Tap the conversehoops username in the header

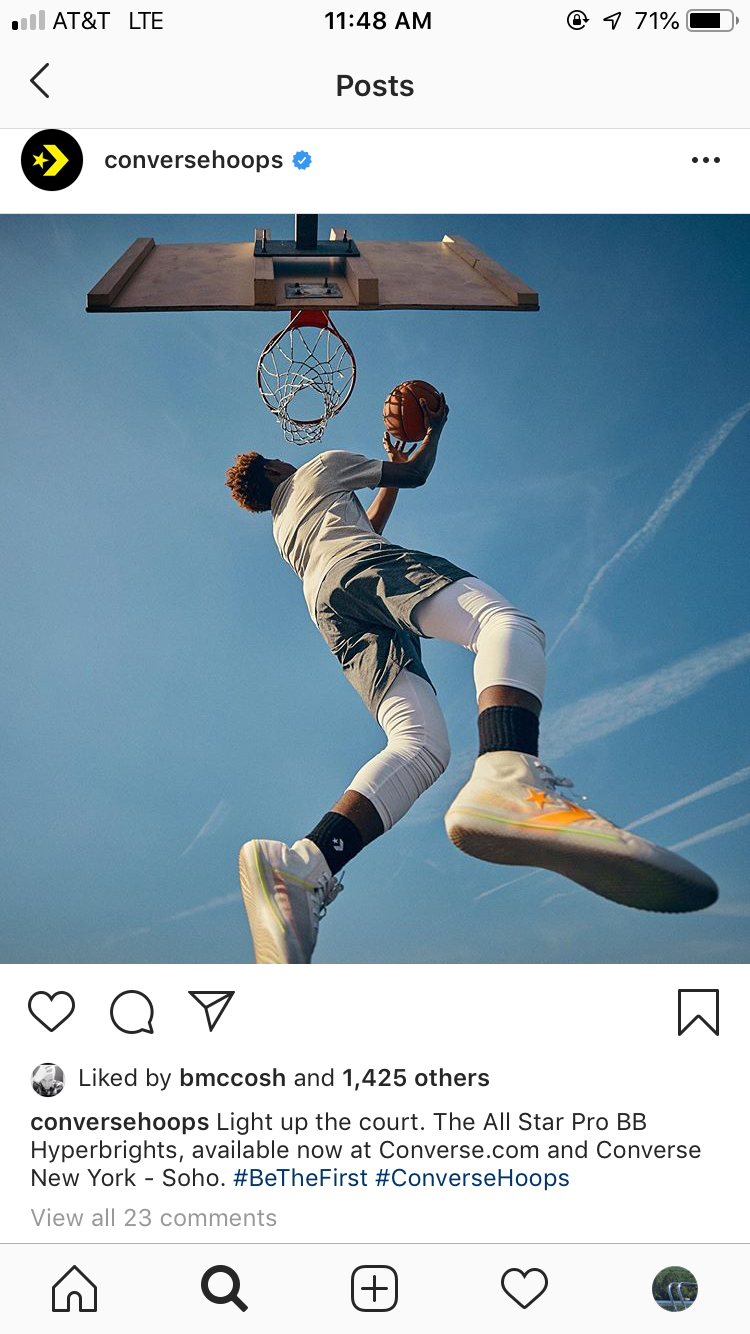click(x=193, y=160)
